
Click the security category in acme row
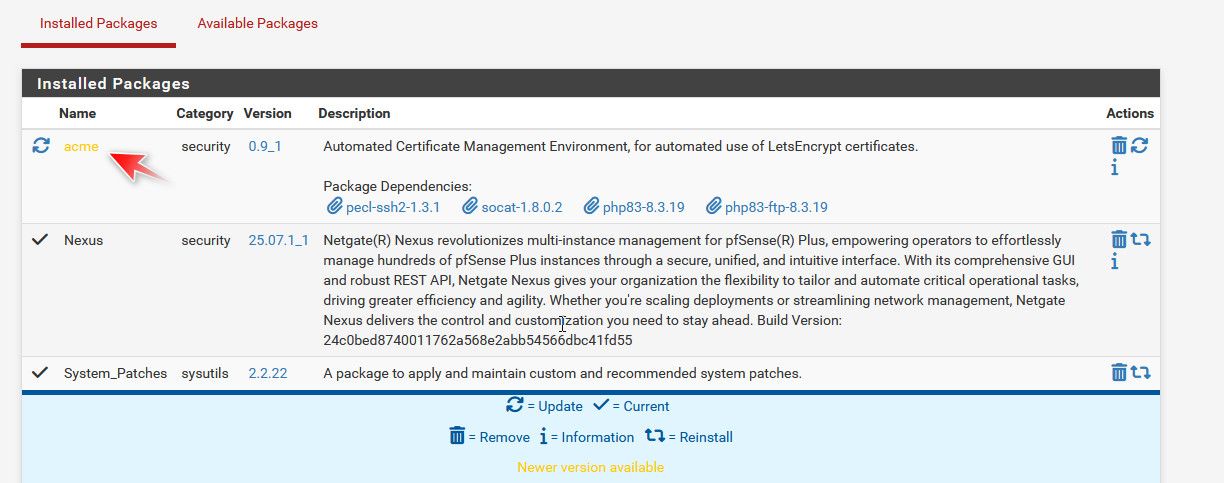click(205, 146)
